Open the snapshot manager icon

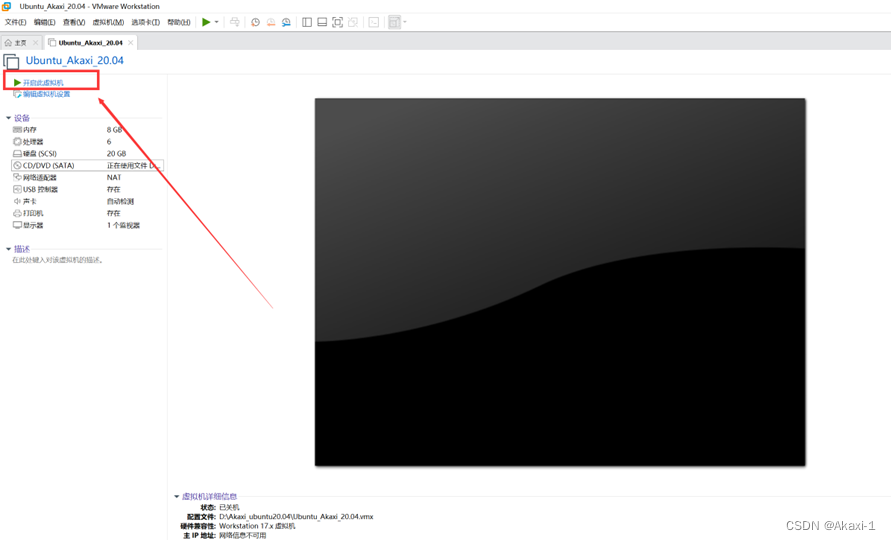(x=286, y=22)
